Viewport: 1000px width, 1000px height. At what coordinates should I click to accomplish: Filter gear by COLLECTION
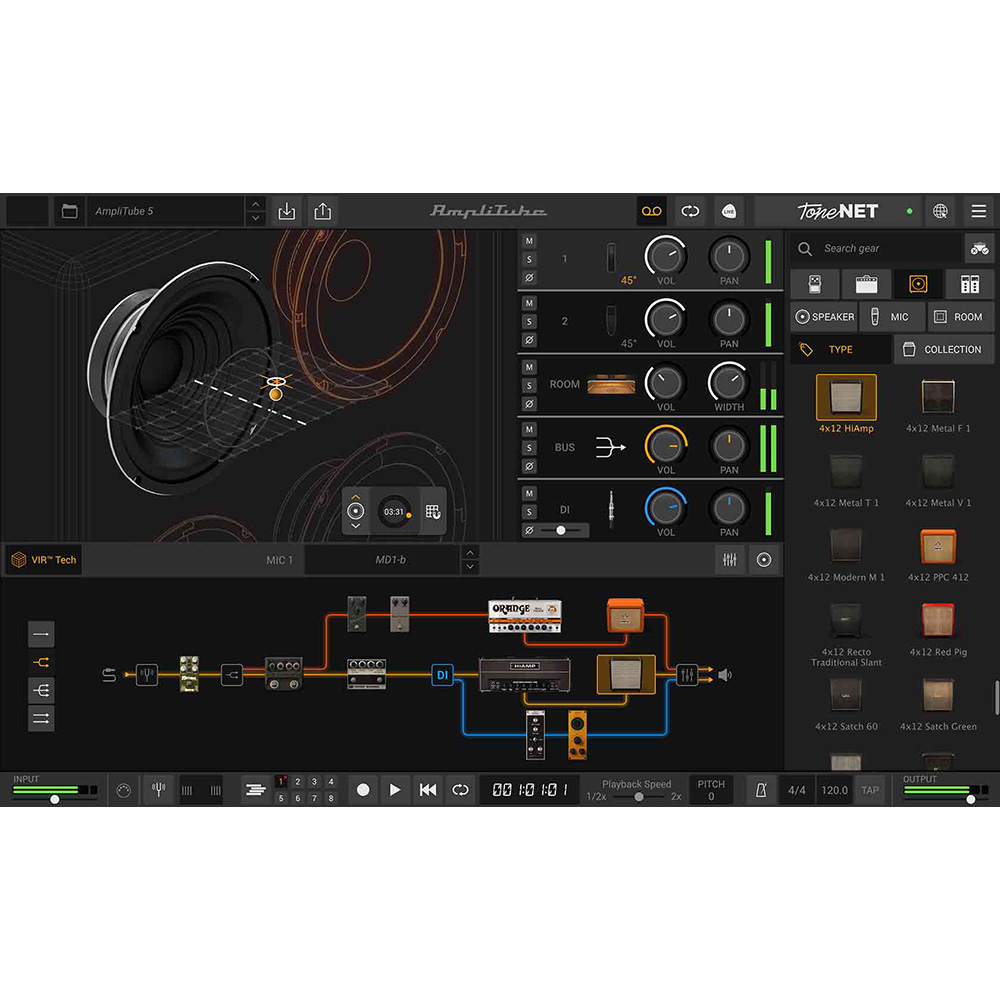pyautogui.click(x=943, y=349)
